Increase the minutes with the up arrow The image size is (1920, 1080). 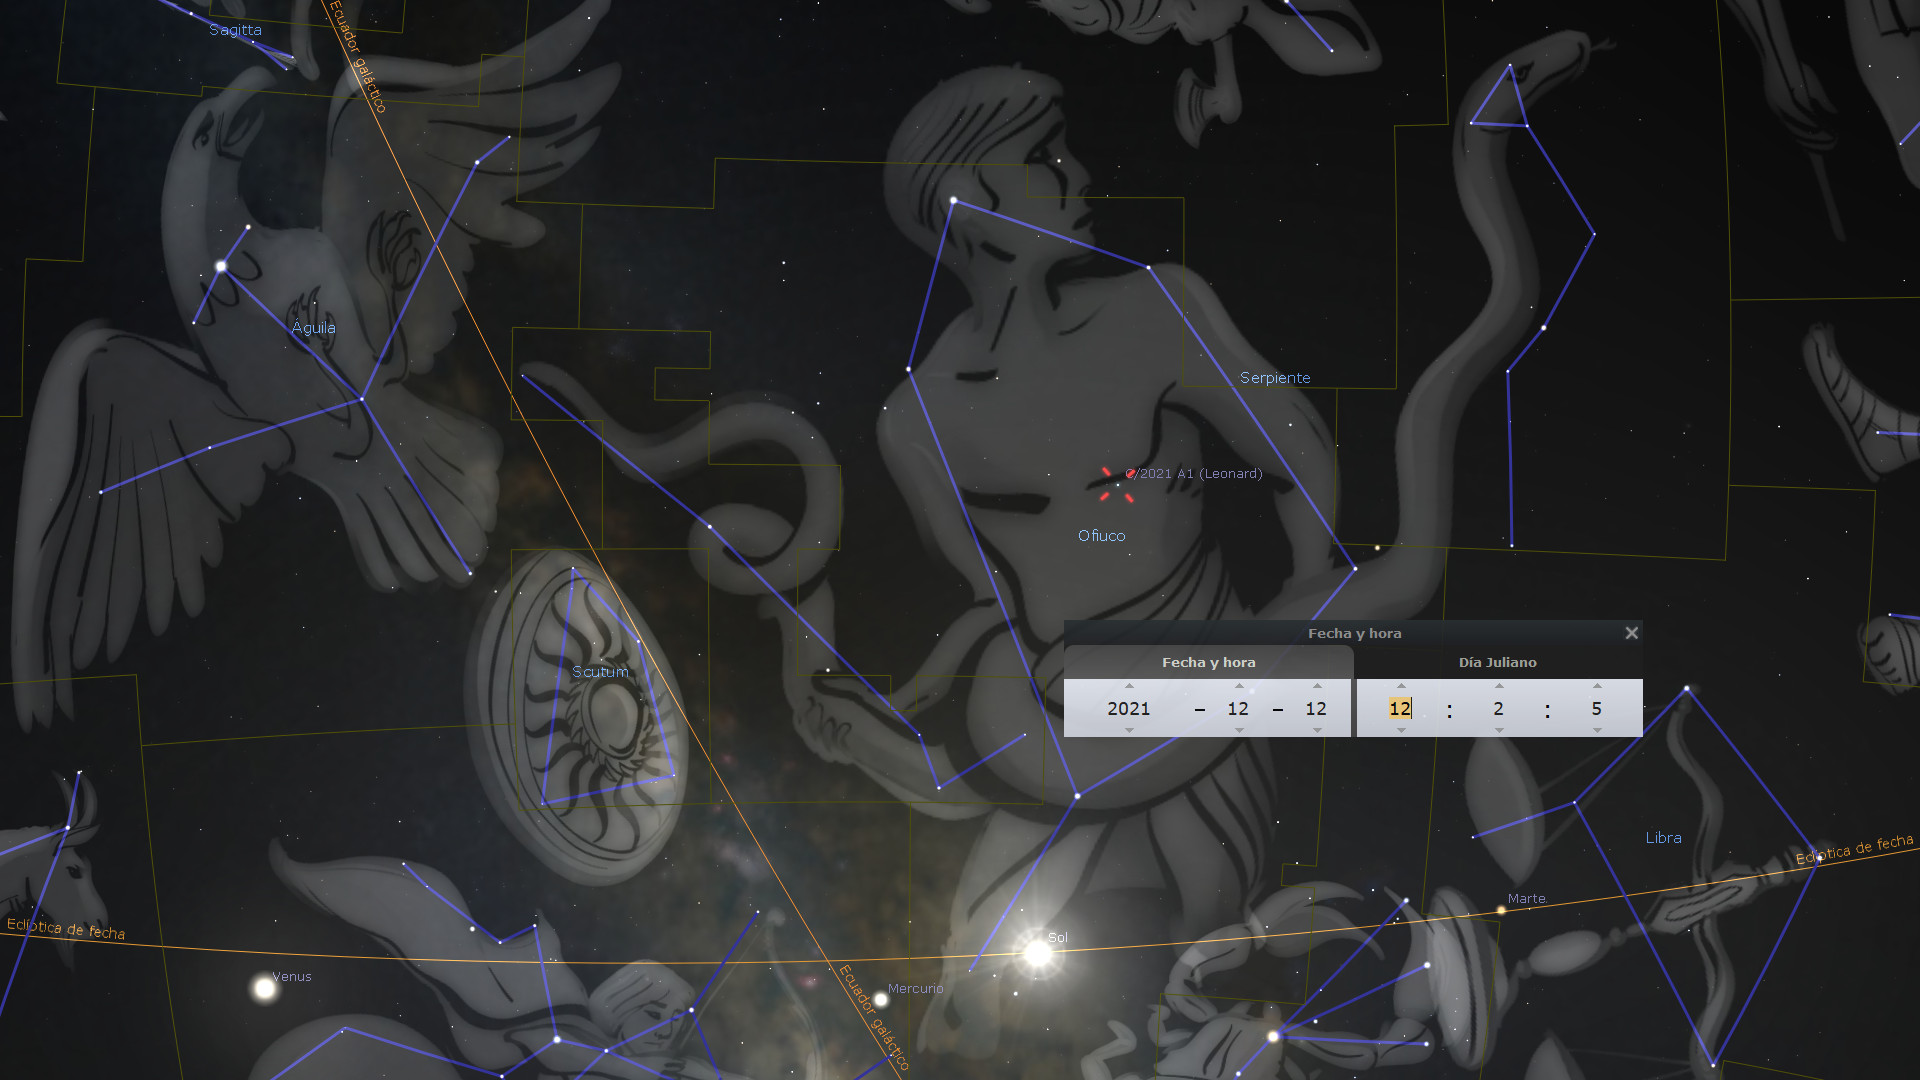pyautogui.click(x=1499, y=686)
